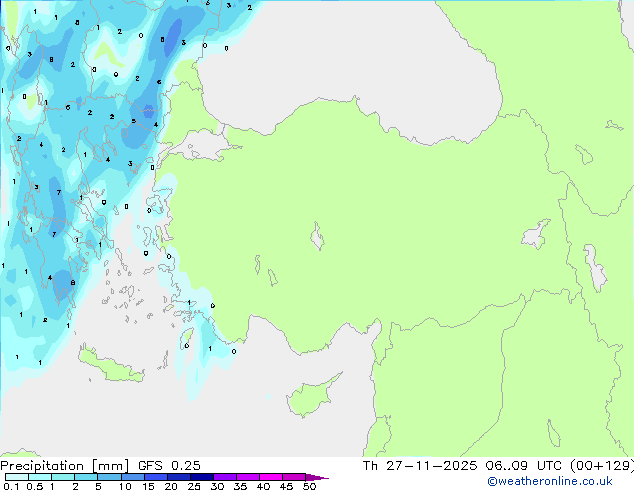Select the legend swatch between 2 and 5
Image resolution: width=634 pixels, height=490 pixels.
[x=86, y=477]
